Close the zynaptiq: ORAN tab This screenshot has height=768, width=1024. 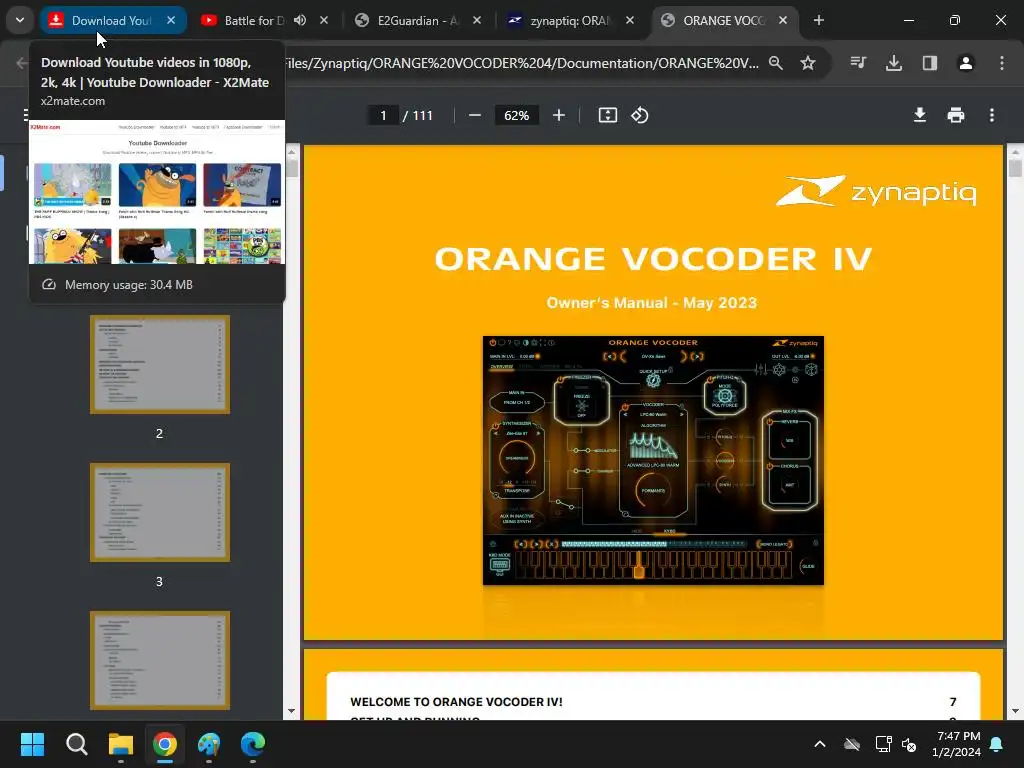point(630,20)
